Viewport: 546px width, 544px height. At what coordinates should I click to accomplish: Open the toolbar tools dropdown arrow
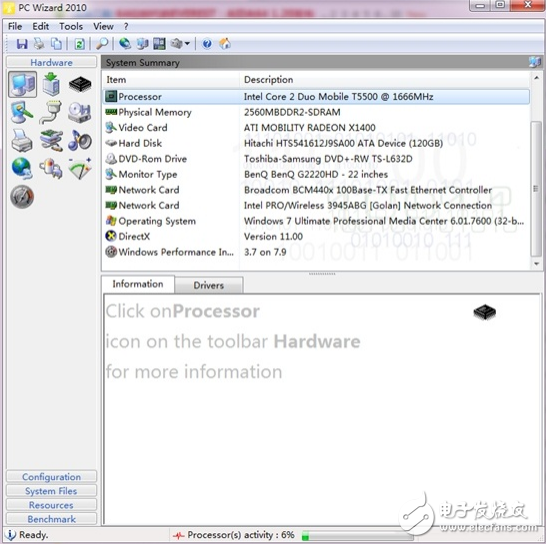tap(187, 44)
